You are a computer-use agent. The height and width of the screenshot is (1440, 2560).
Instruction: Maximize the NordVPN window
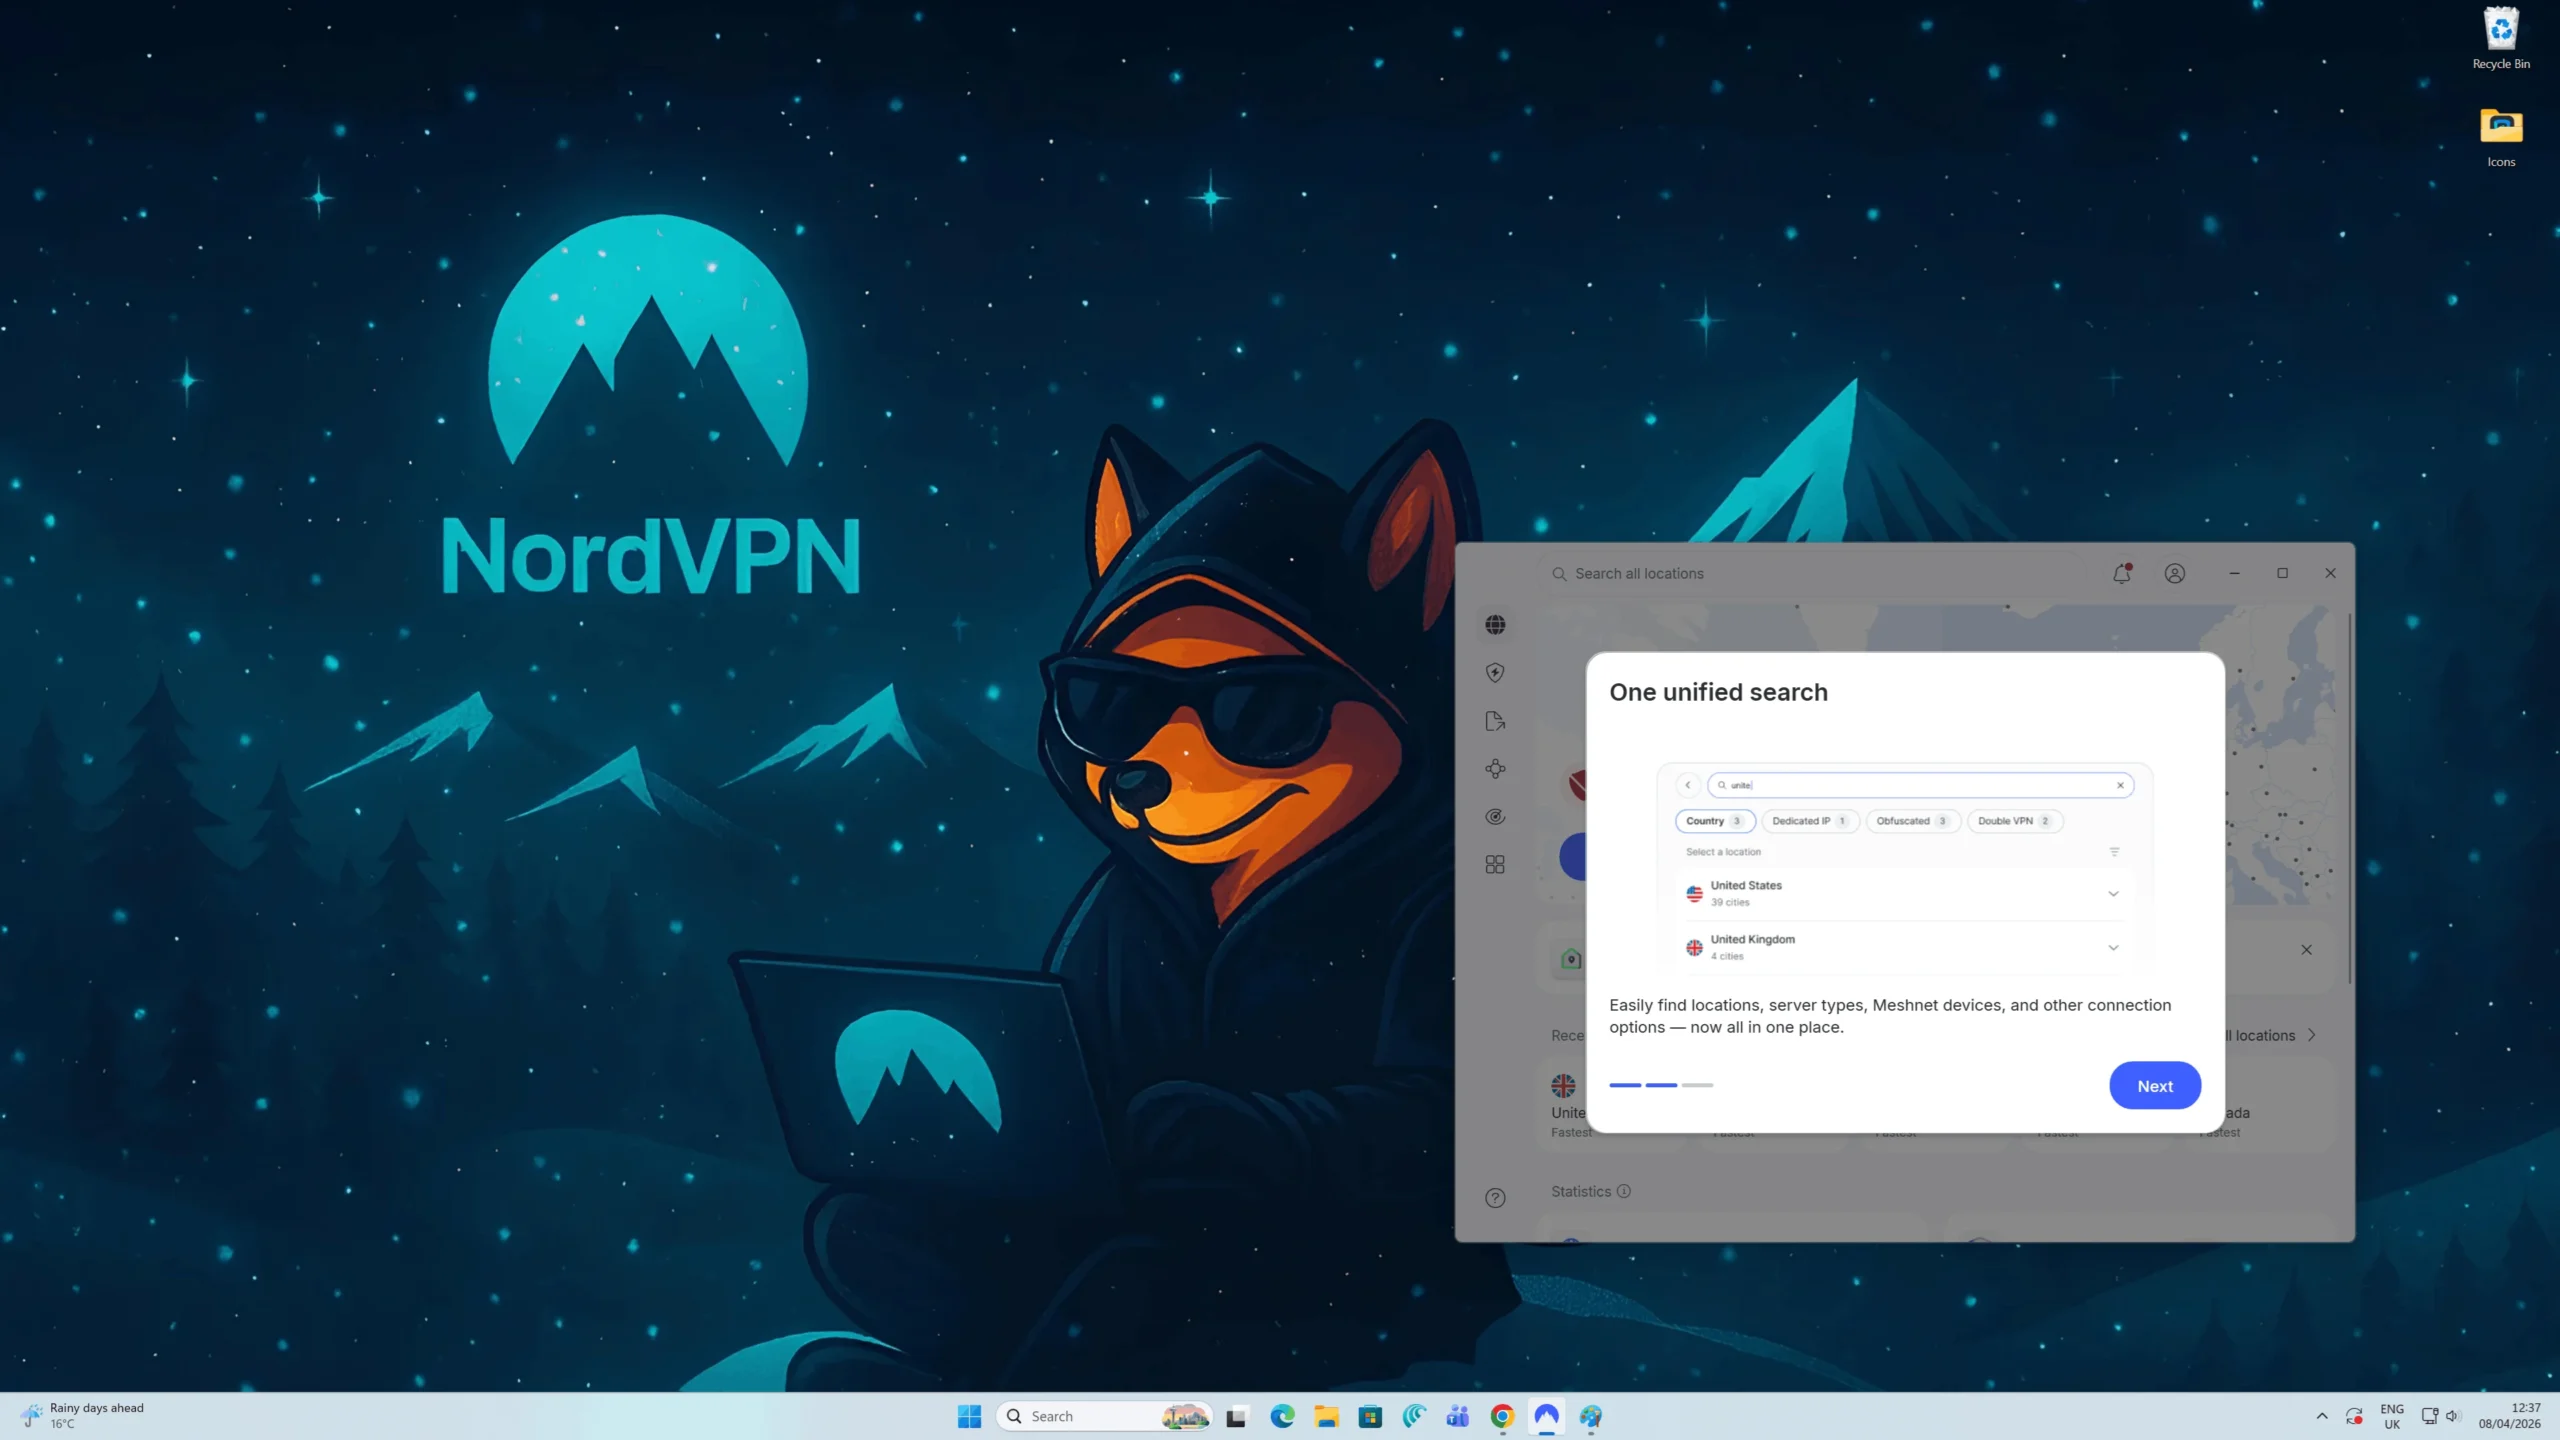(2282, 573)
